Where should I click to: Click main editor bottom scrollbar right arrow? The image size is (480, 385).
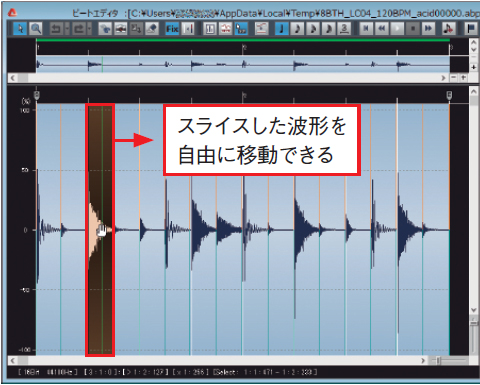coord(423,360)
